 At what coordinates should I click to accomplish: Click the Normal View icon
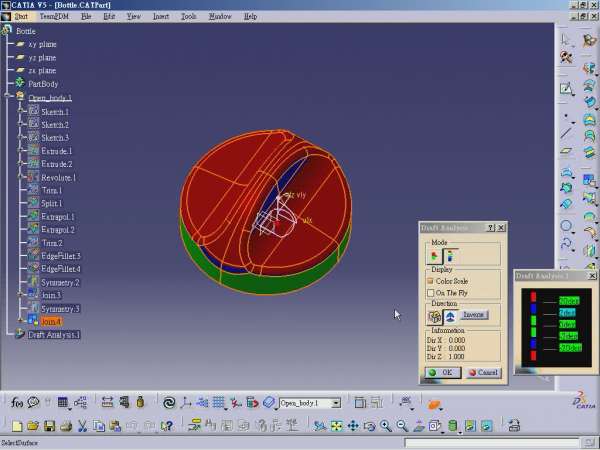coord(419,426)
